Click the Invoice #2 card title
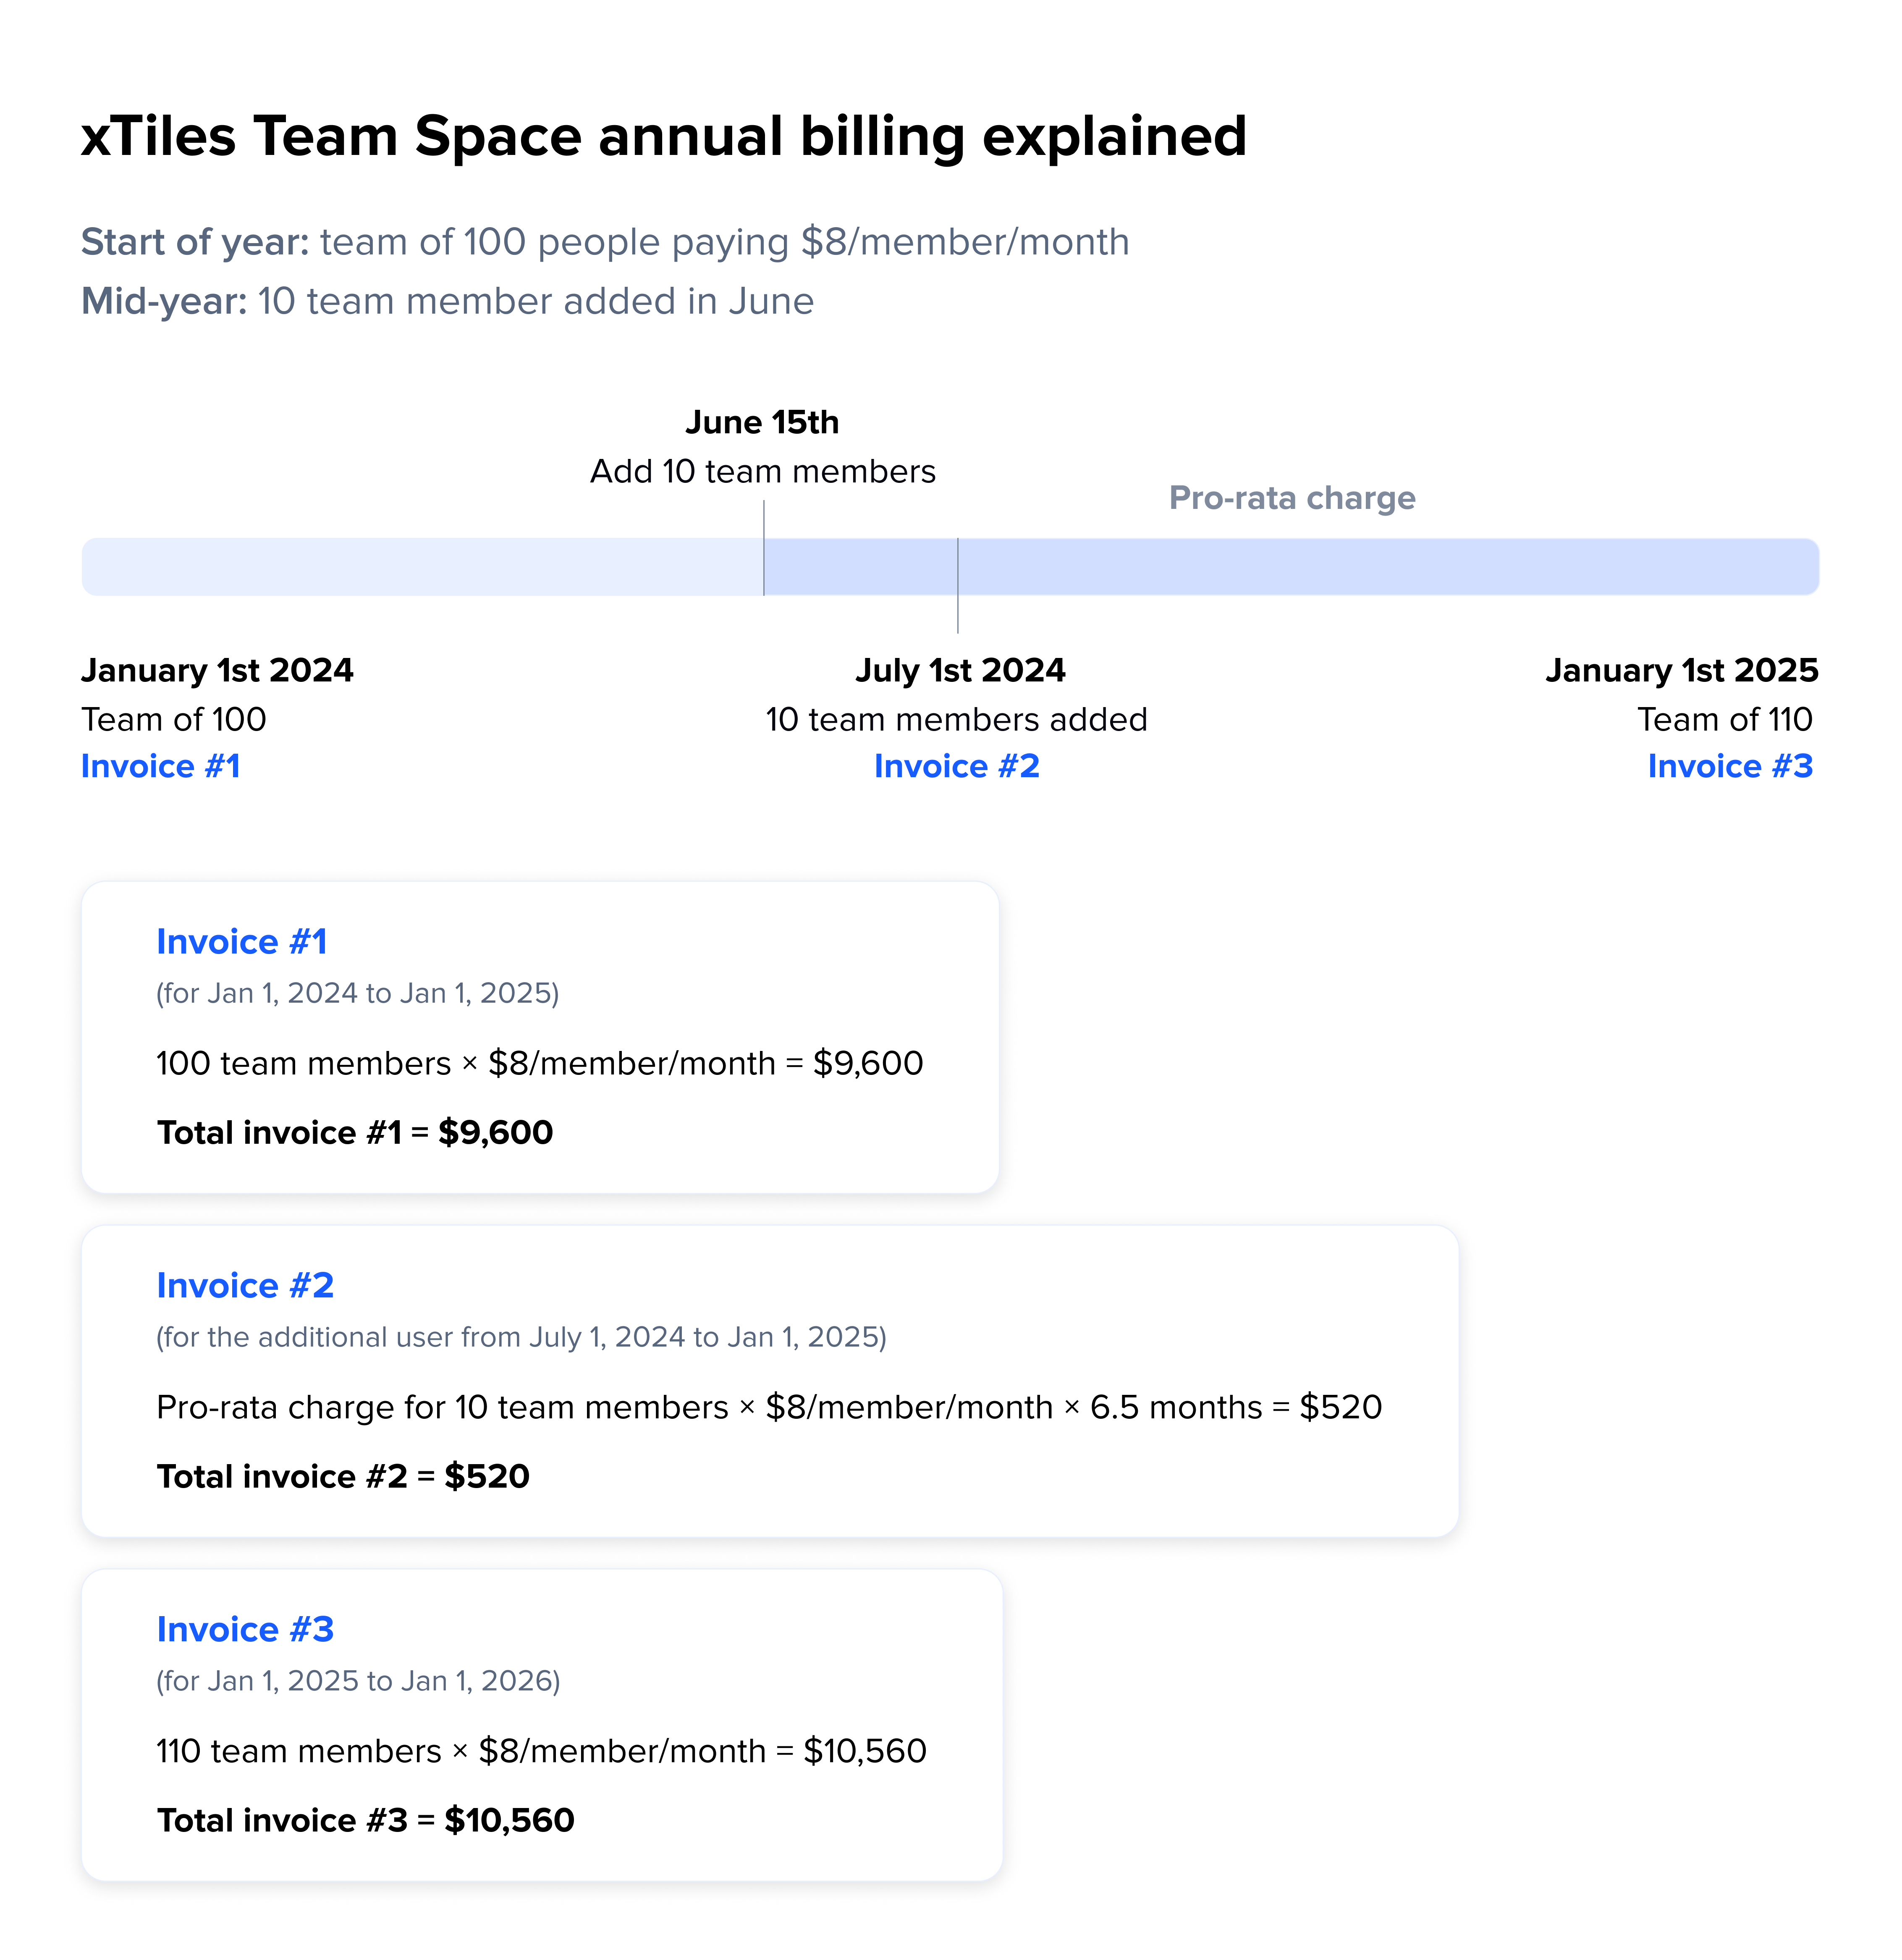1902x1960 pixels. pos(245,1286)
